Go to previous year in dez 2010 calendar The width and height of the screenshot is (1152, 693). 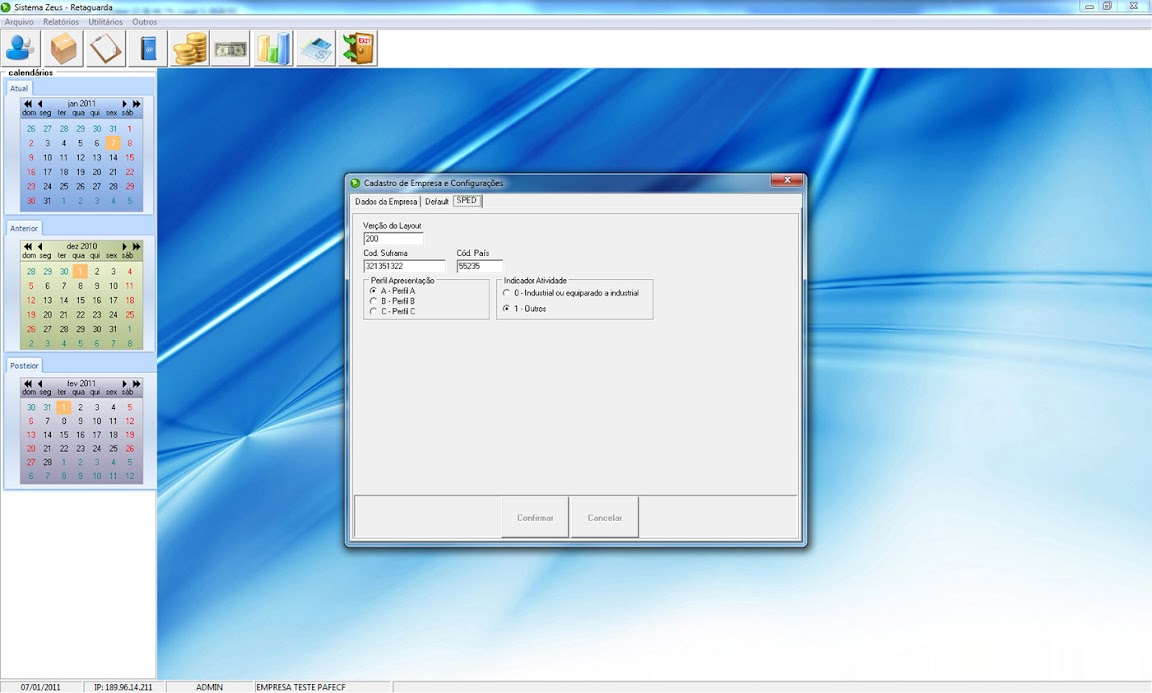tap(28, 246)
